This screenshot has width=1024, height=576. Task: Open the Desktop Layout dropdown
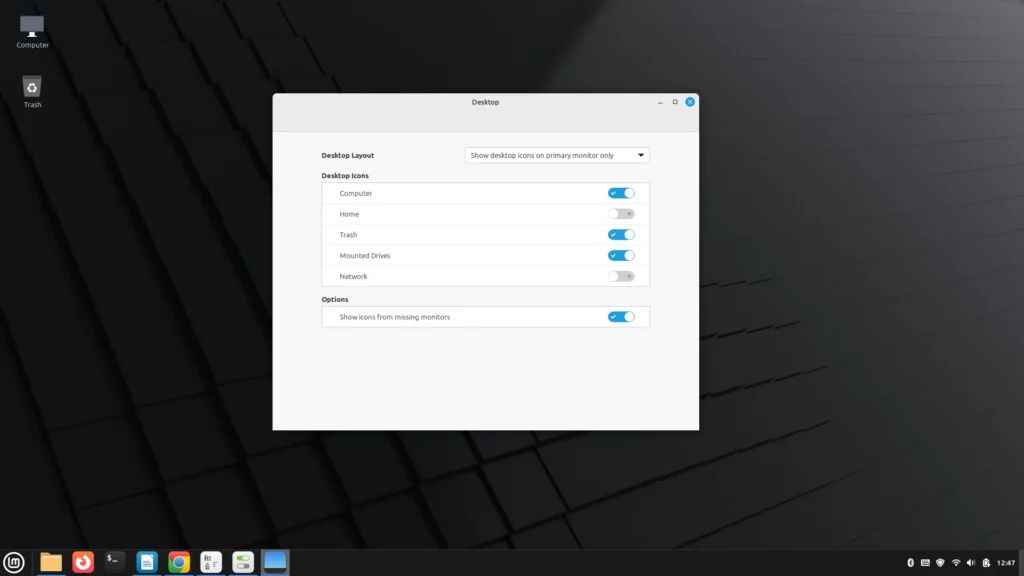tap(556, 155)
